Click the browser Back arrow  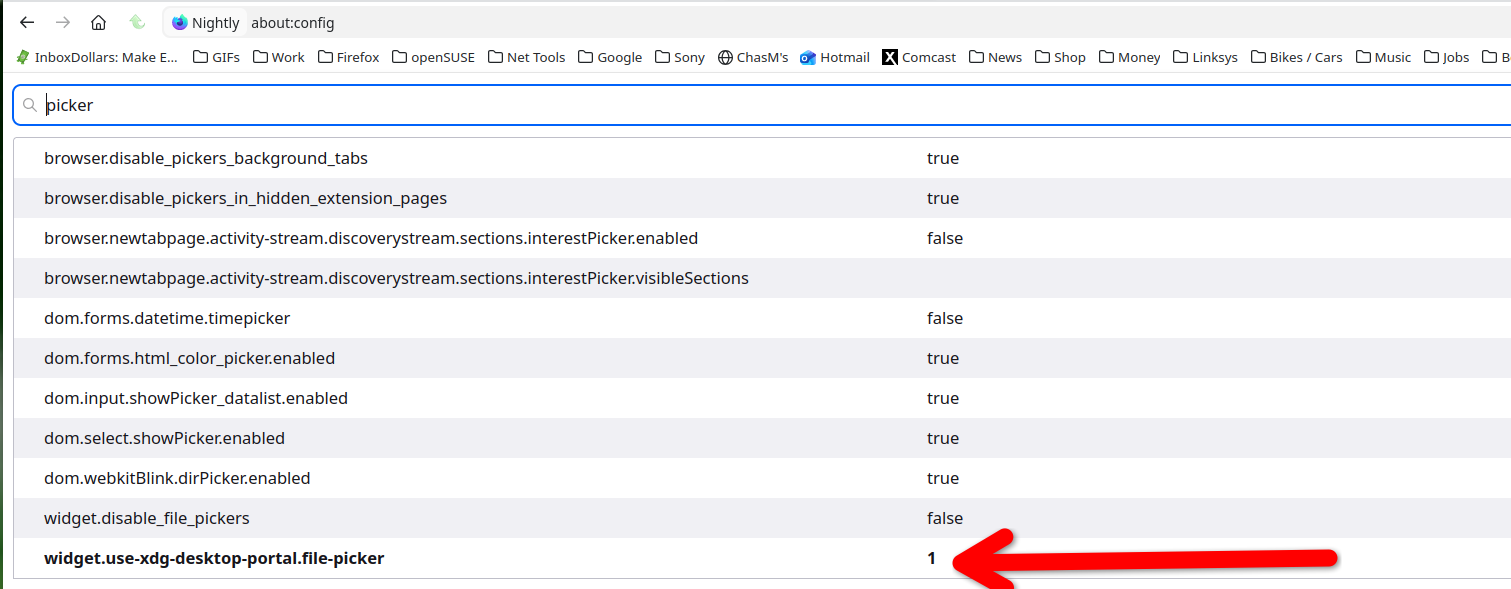coord(27,22)
